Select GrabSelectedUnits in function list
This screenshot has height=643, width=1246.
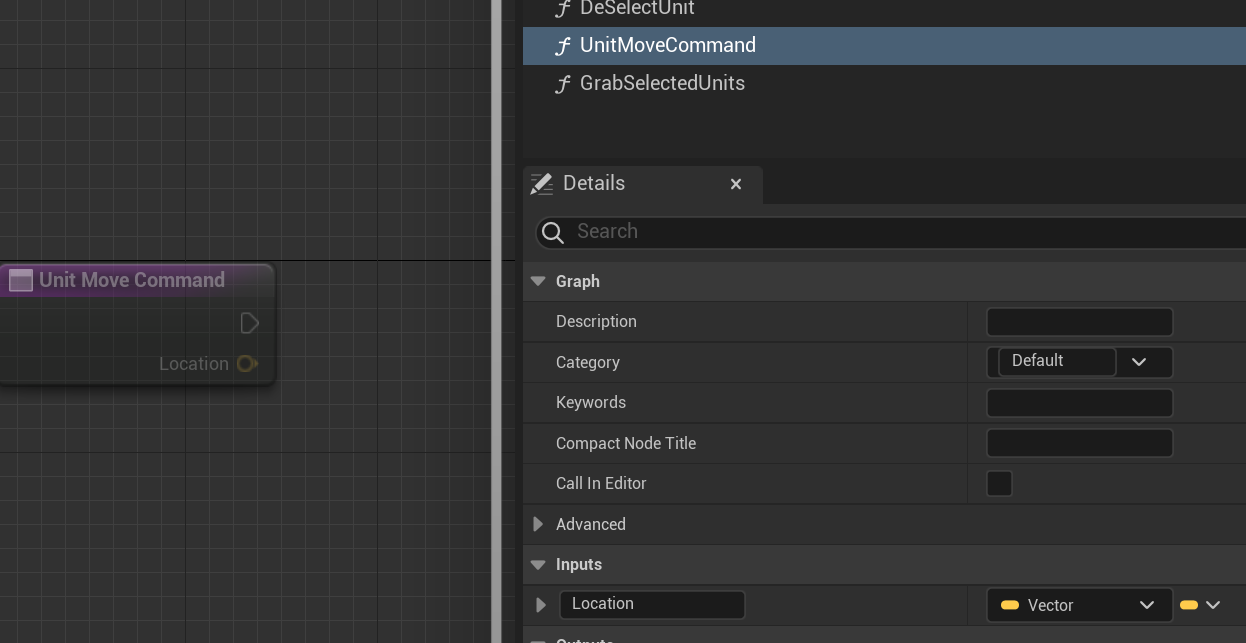click(662, 84)
